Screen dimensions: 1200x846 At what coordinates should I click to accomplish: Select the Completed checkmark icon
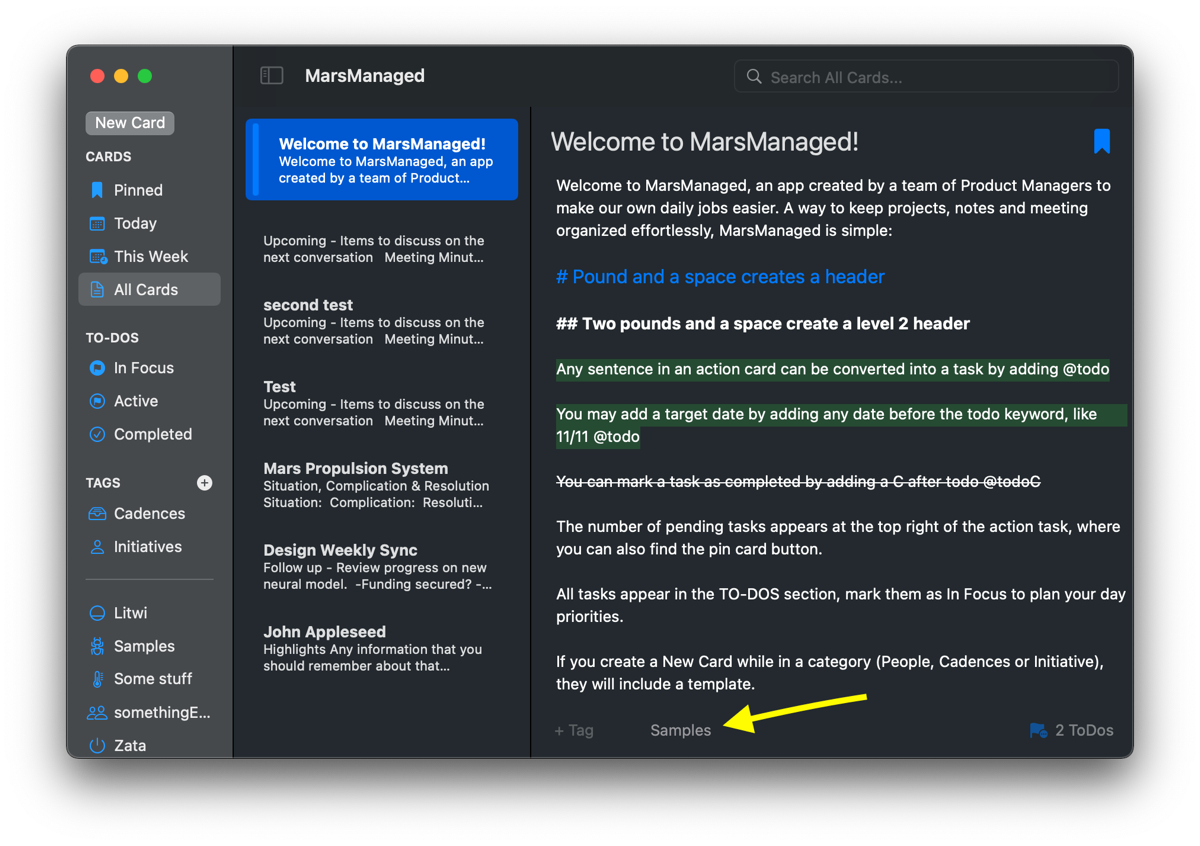[97, 434]
